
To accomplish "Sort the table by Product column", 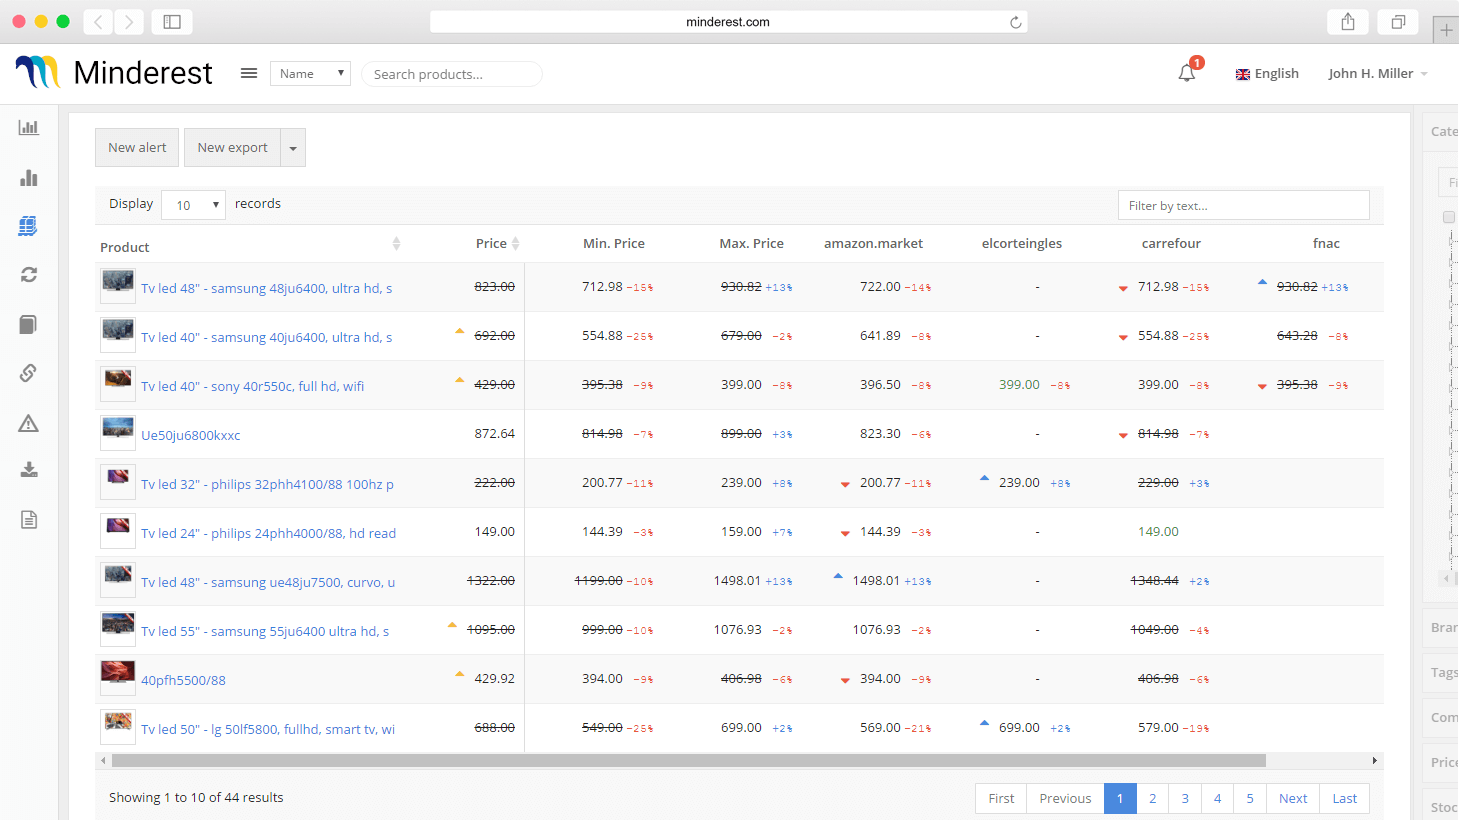I will pos(396,244).
